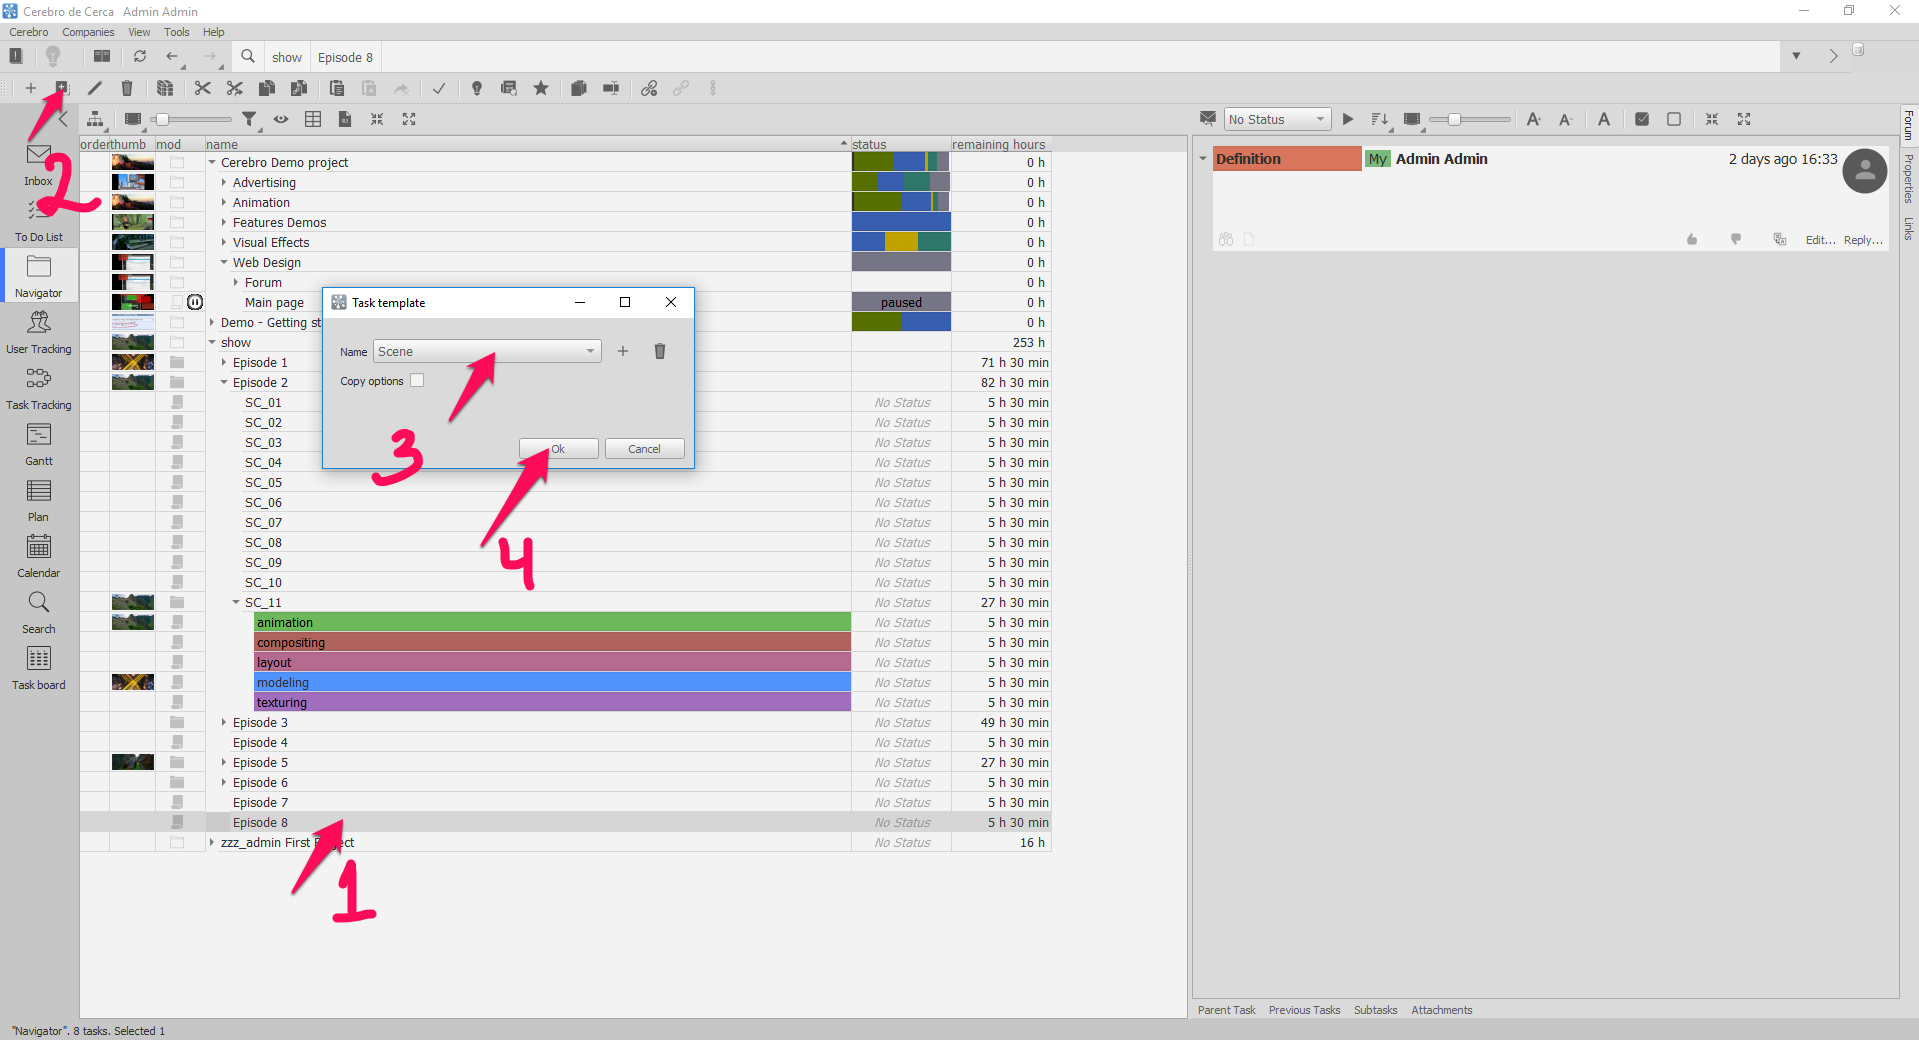1919x1040 pixels.
Task: Click Ok in Task template dialog
Action: point(558,449)
